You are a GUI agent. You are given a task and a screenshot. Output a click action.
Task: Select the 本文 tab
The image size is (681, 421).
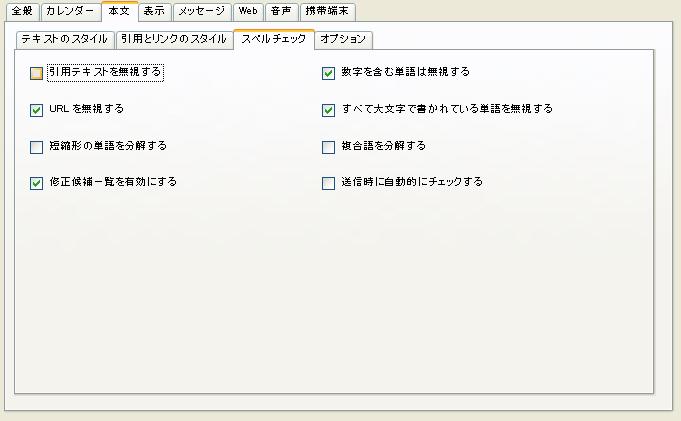[x=119, y=11]
